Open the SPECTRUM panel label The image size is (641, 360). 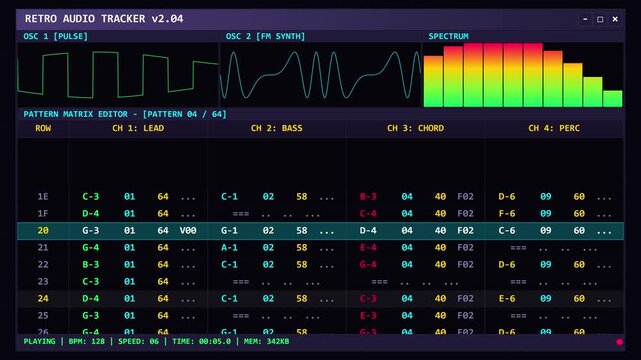448,36
